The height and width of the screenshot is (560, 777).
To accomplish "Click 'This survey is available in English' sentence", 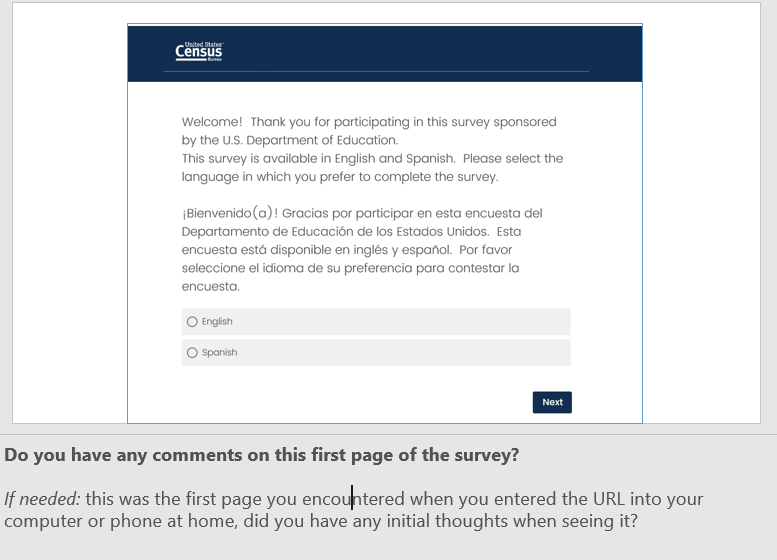I will 372,158.
